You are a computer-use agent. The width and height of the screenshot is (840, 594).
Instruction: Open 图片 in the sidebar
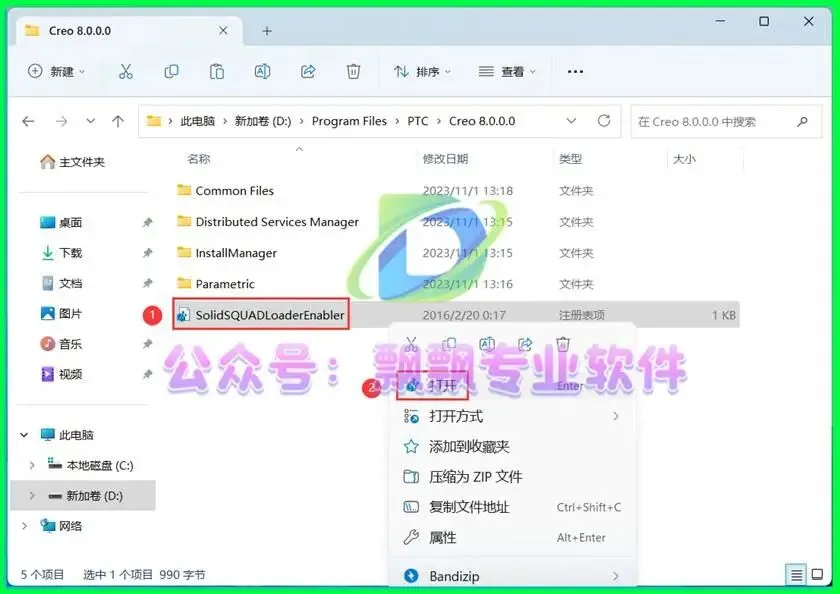pos(61,313)
